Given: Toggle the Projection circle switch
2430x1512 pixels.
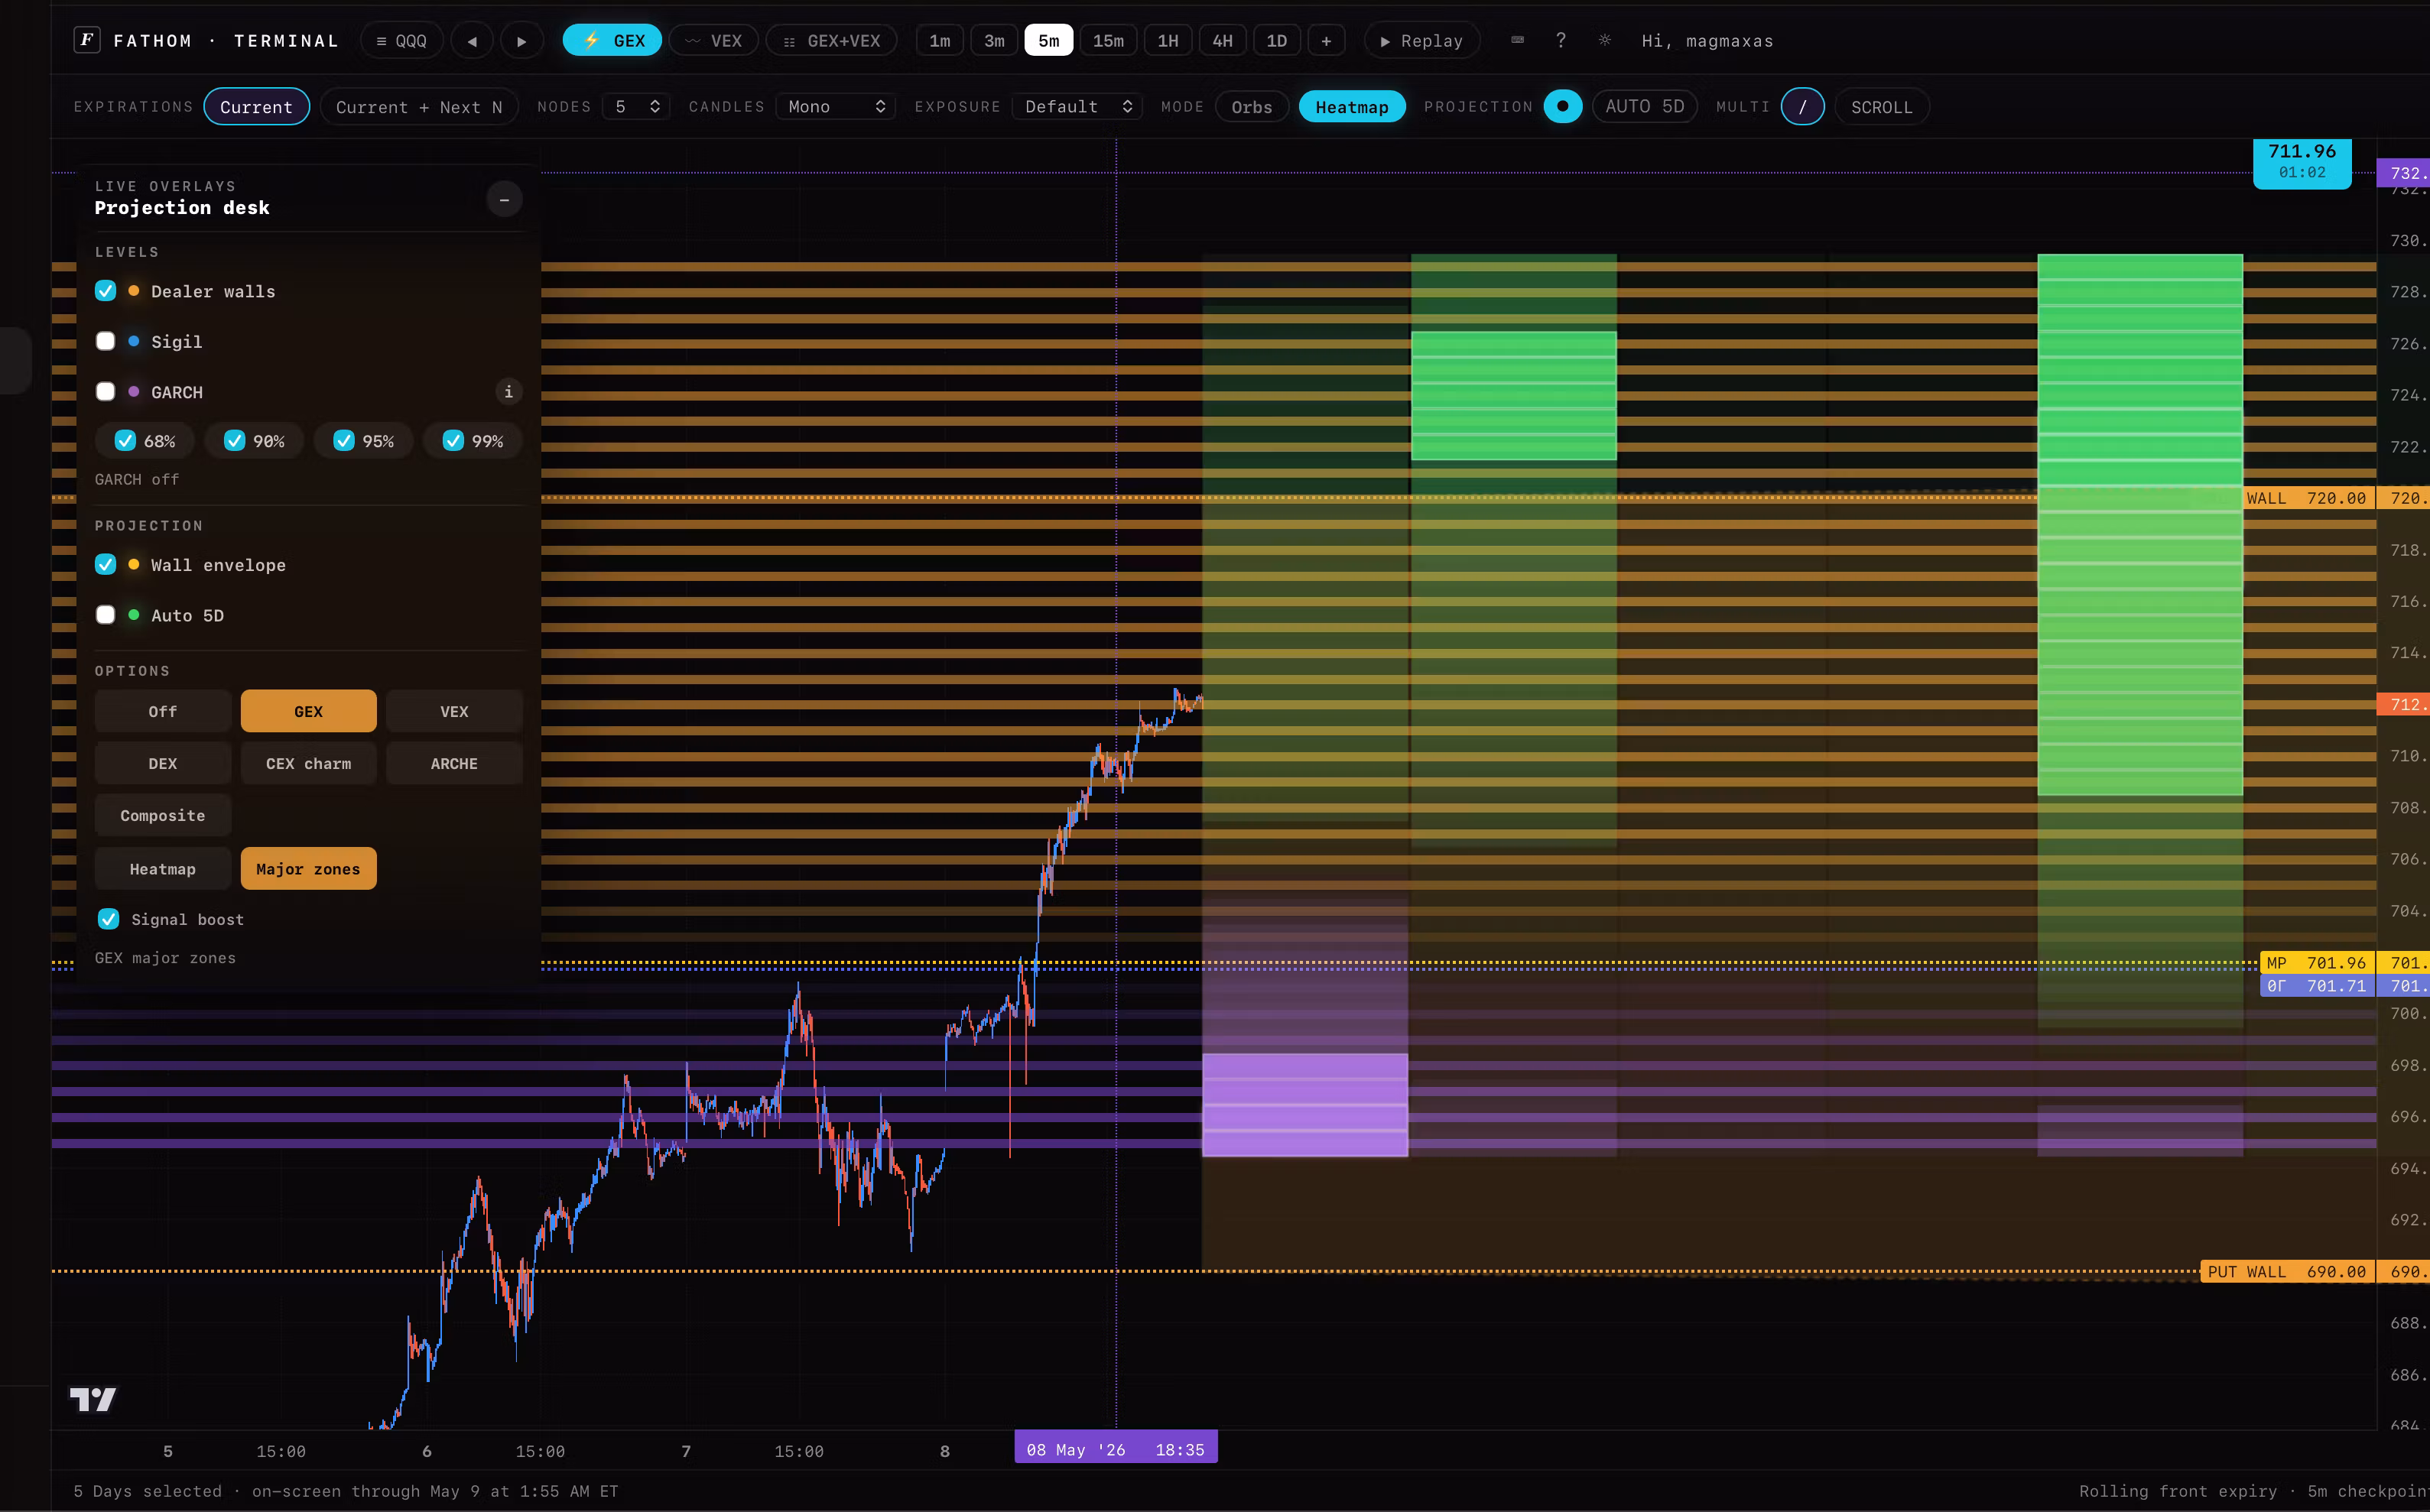Looking at the screenshot, I should (1562, 107).
